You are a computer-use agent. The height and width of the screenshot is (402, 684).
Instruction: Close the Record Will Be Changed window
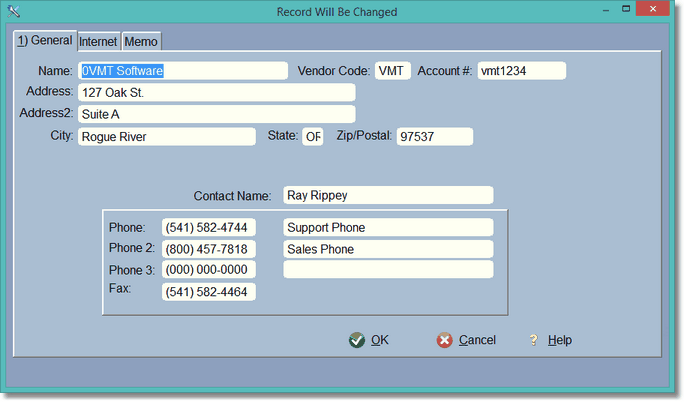(653, 9)
